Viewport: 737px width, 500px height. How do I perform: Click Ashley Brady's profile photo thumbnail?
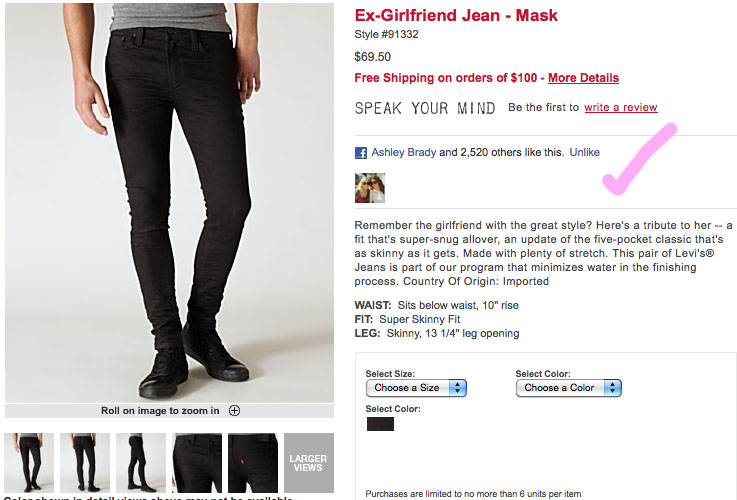pos(369,188)
